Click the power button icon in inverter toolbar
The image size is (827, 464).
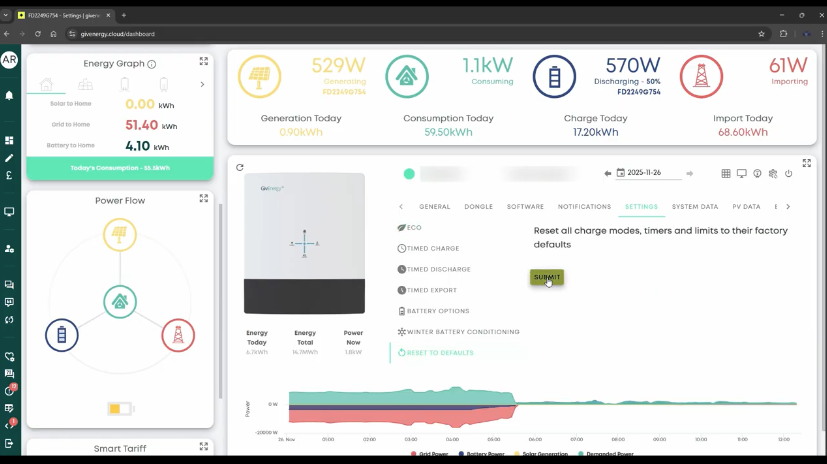(x=789, y=174)
